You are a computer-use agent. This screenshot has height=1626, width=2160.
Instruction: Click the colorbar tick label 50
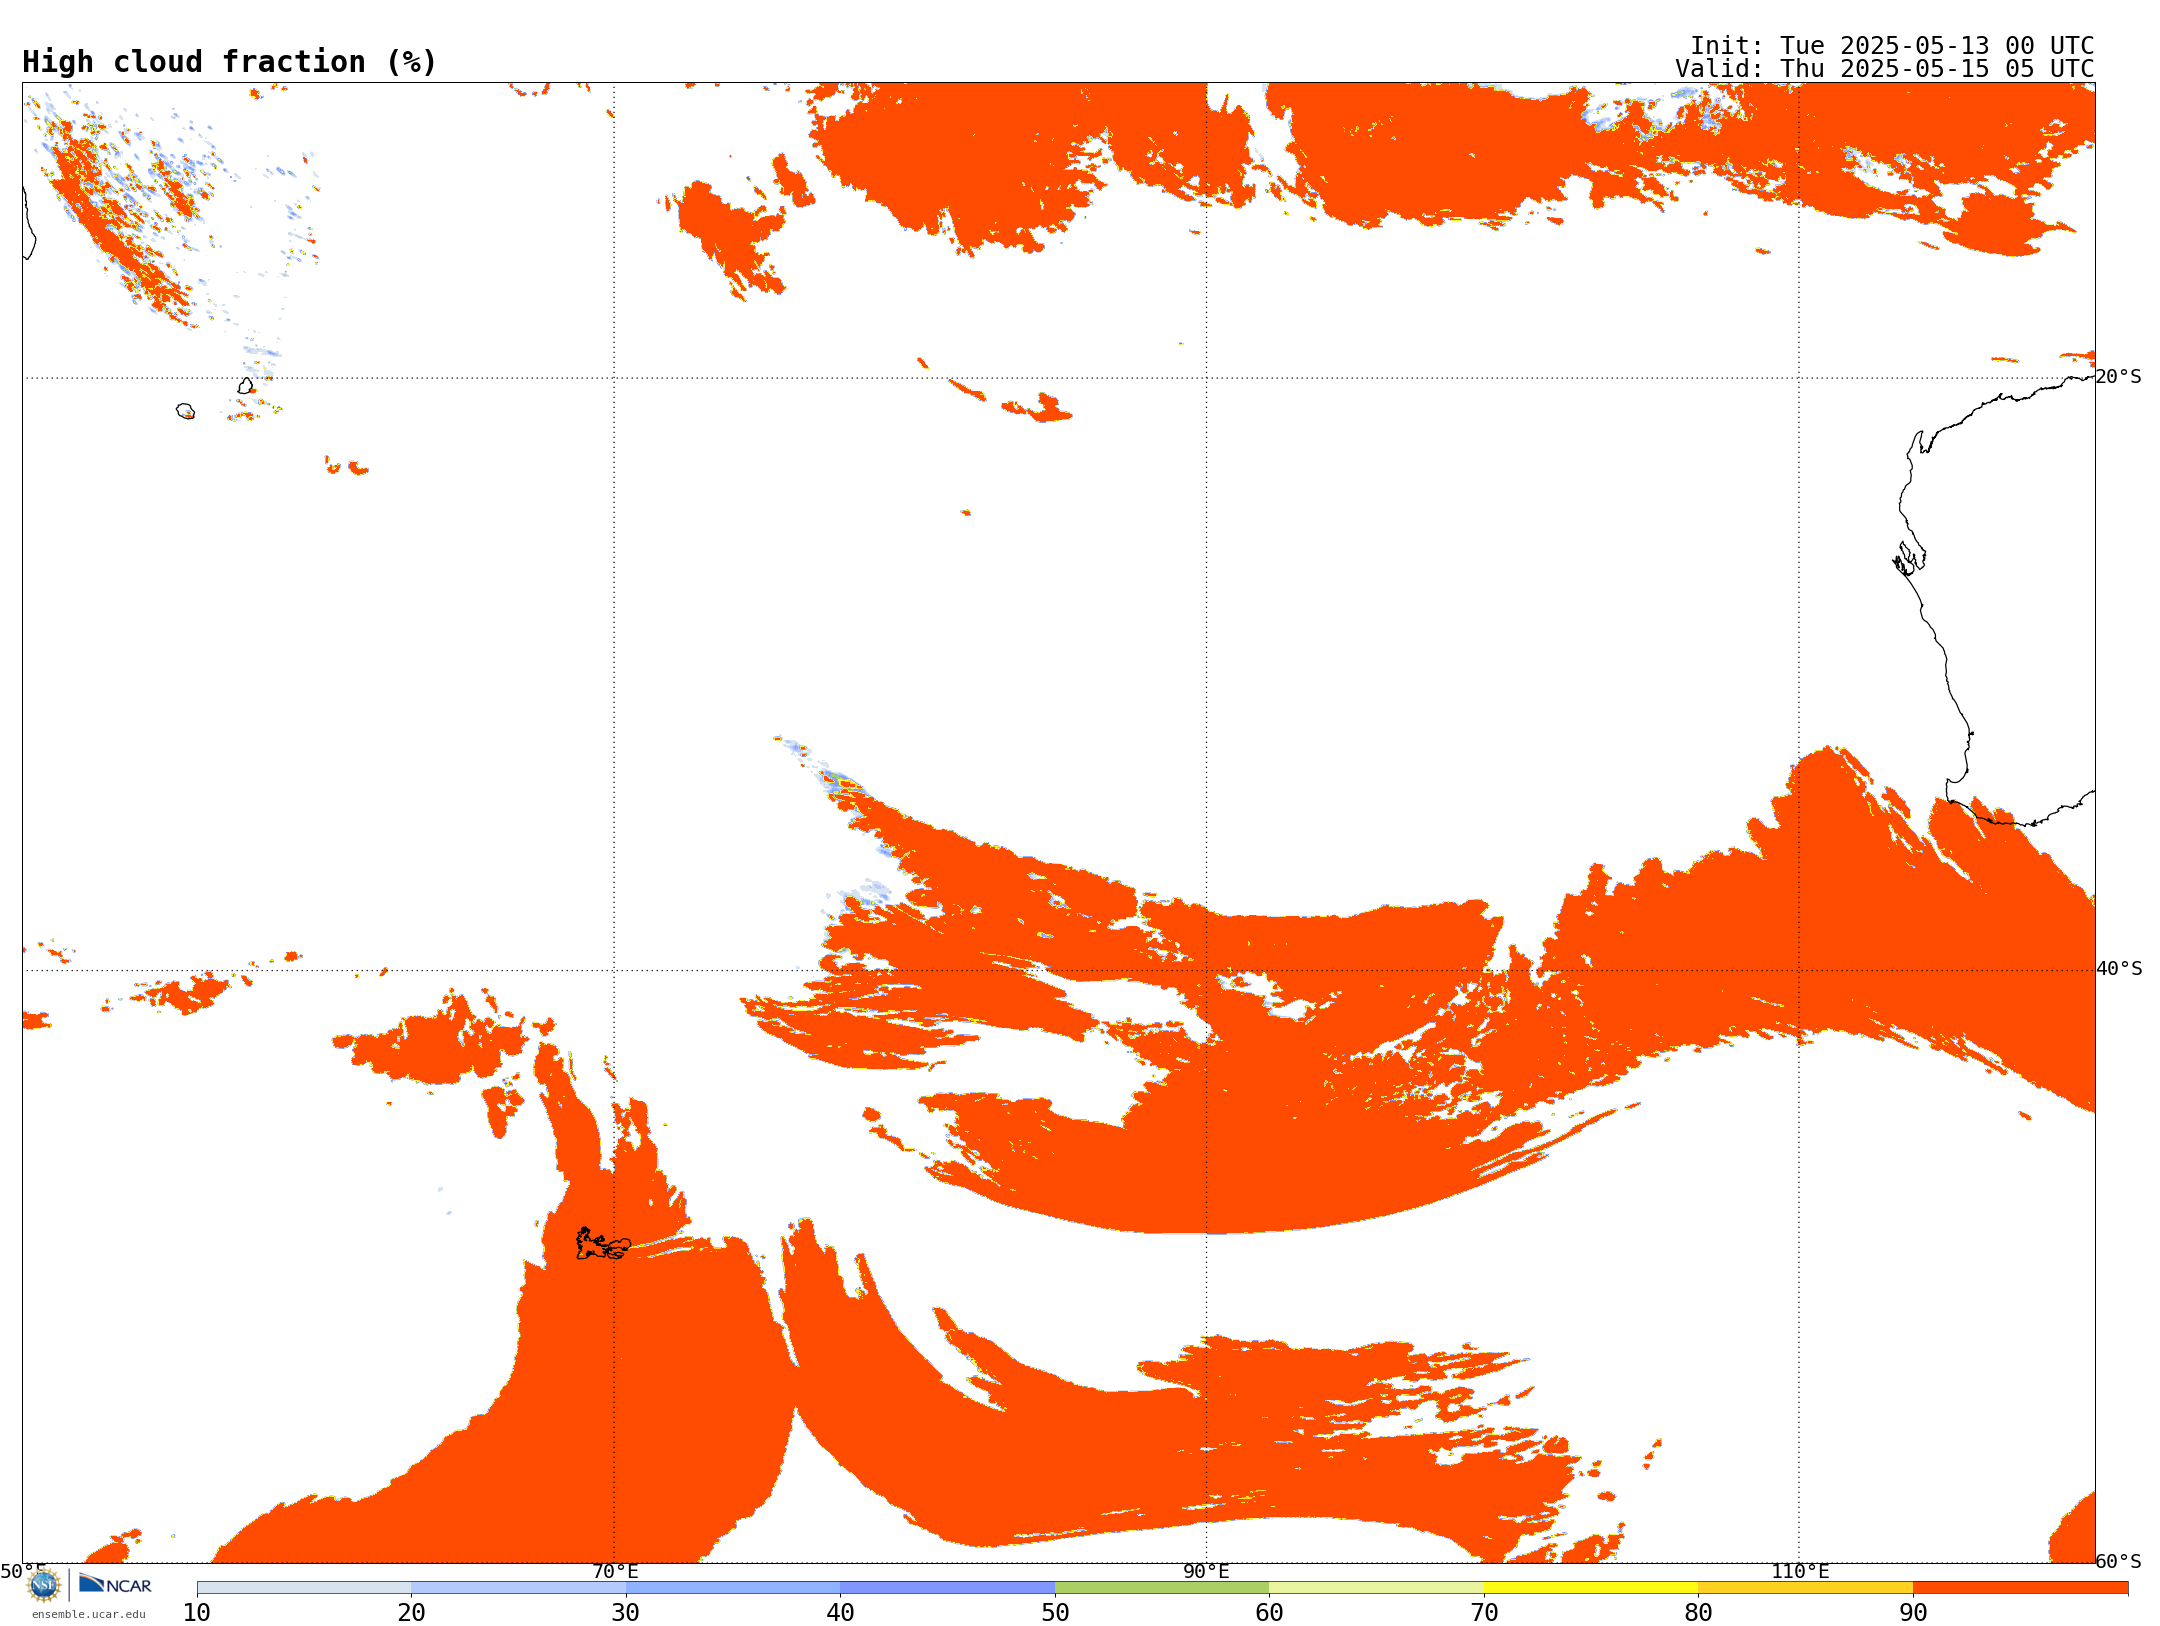click(1055, 1613)
